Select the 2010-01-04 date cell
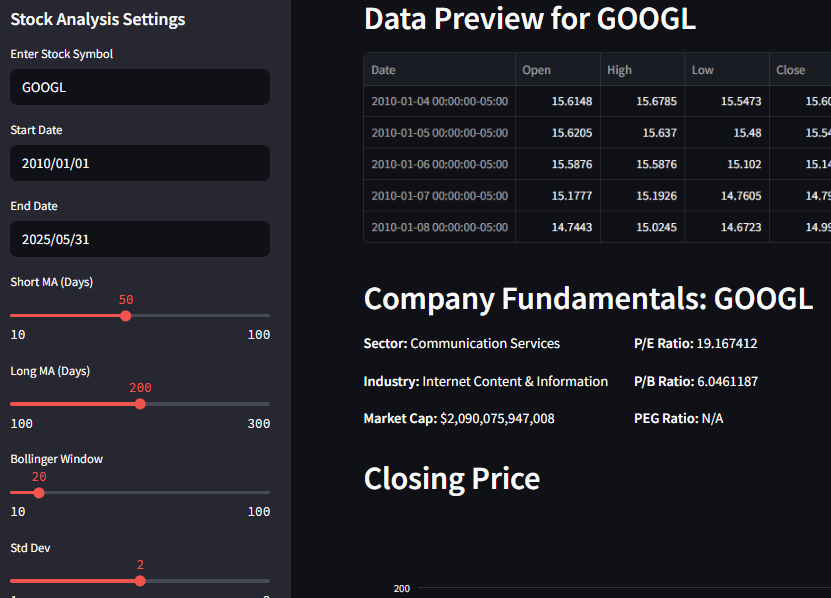Viewport: 831px width, 598px height. pos(439,102)
